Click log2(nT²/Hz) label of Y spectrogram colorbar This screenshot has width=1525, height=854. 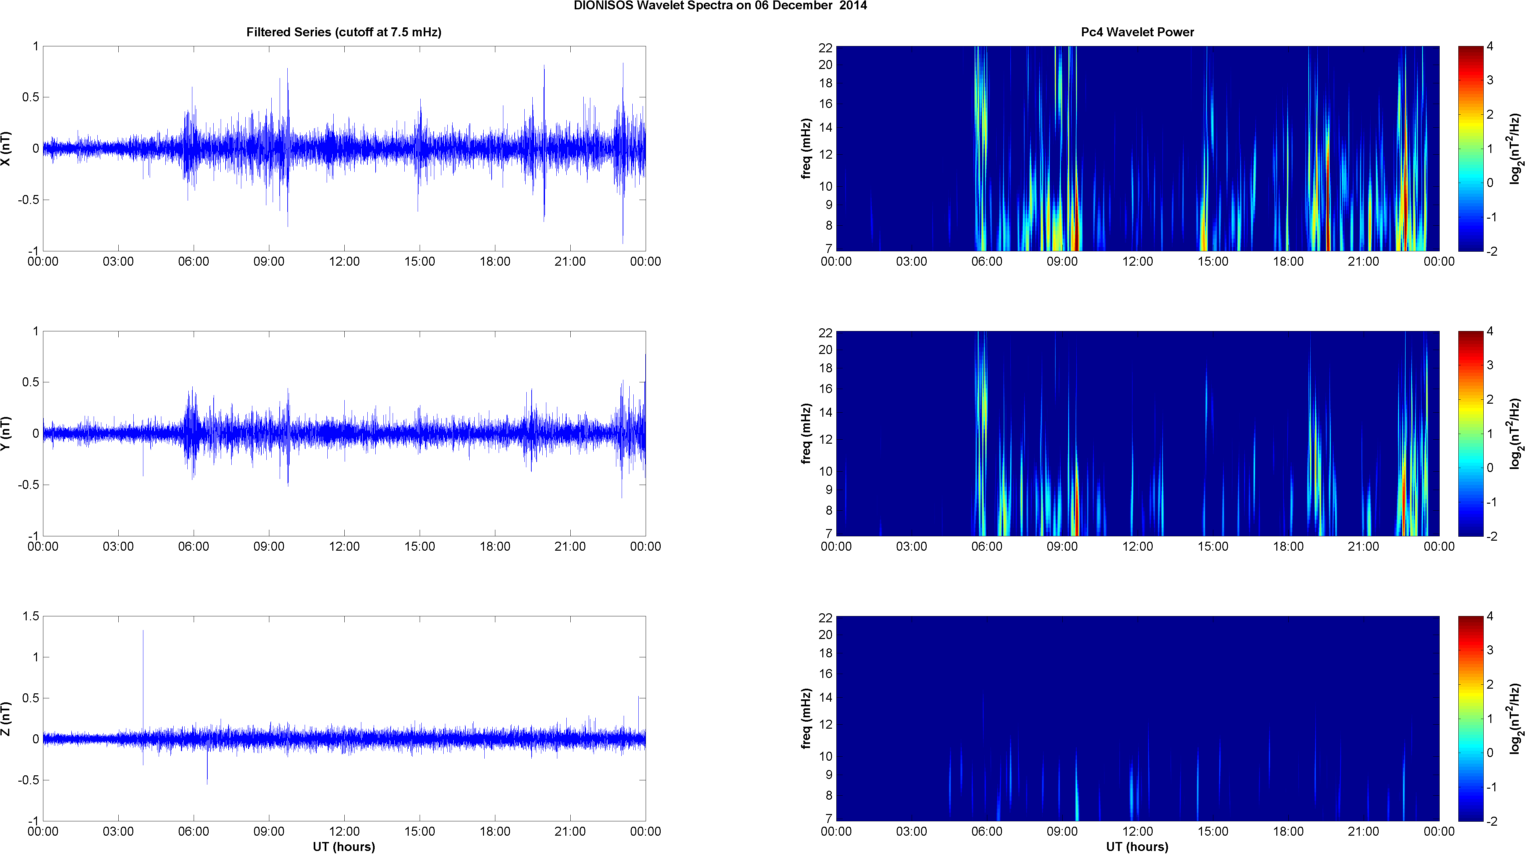coord(1517,433)
